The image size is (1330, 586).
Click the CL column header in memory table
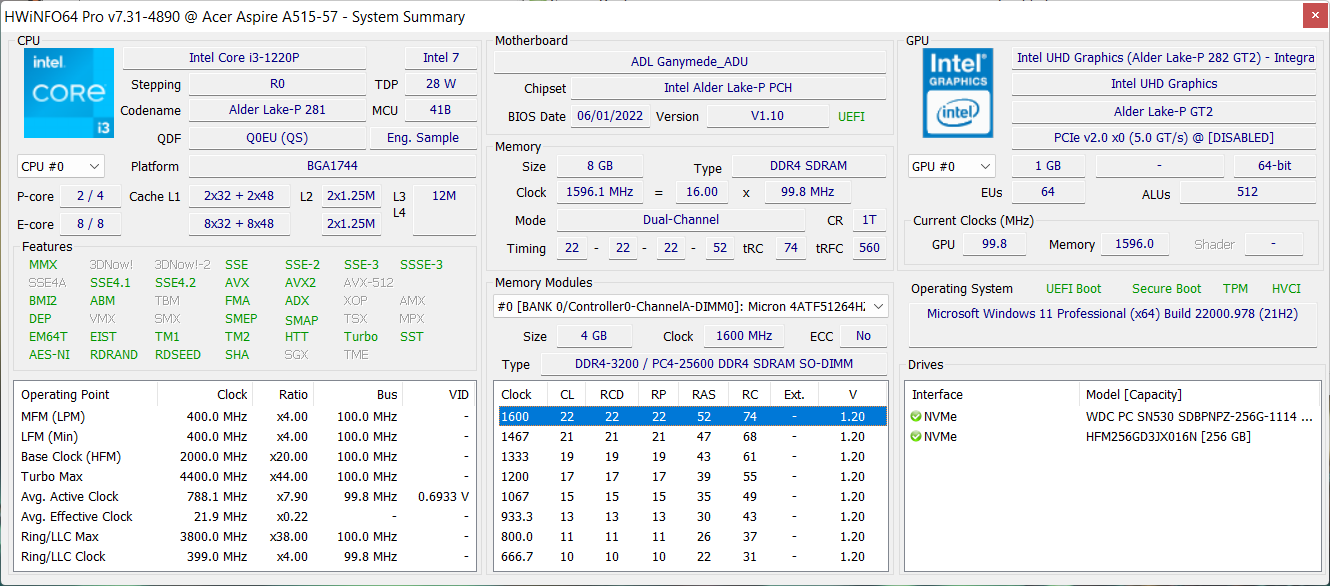click(x=567, y=395)
